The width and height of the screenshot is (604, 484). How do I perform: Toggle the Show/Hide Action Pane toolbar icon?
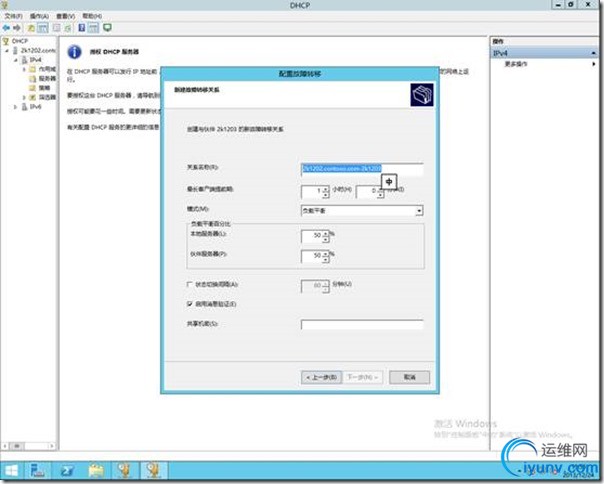click(x=94, y=28)
